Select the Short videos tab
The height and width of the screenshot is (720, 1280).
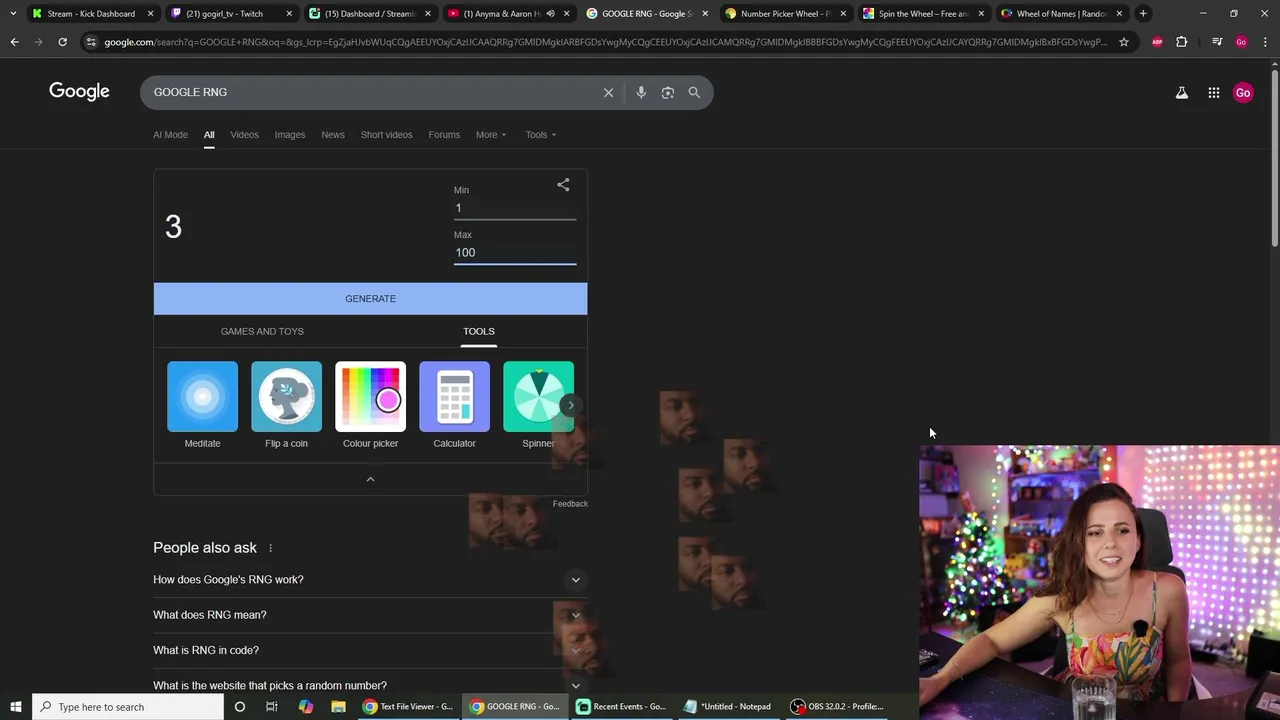click(386, 135)
